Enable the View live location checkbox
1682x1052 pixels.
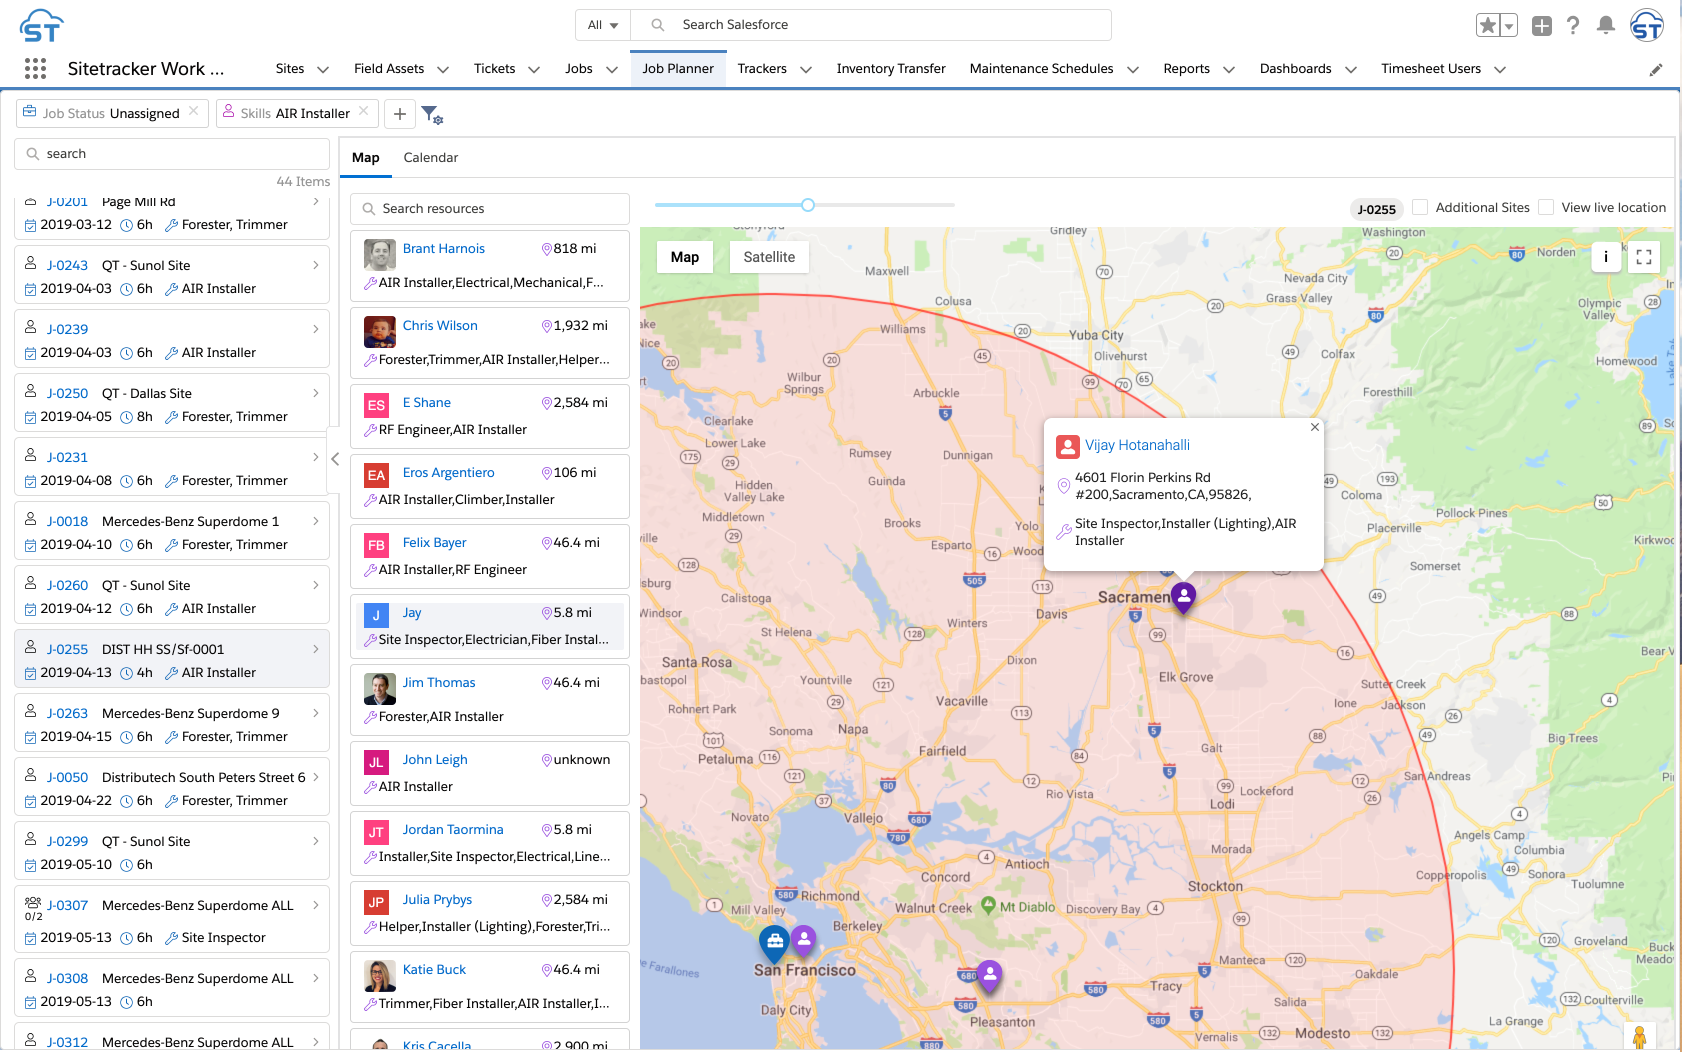coord(1546,207)
